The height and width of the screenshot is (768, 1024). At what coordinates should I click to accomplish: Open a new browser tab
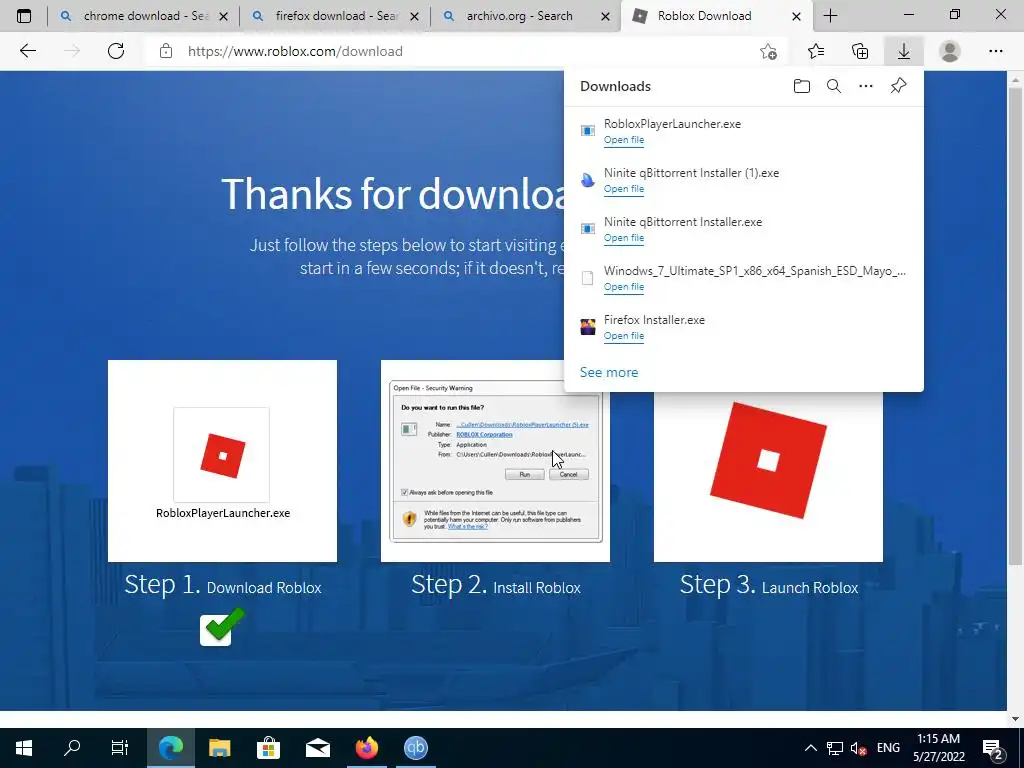pyautogui.click(x=830, y=16)
